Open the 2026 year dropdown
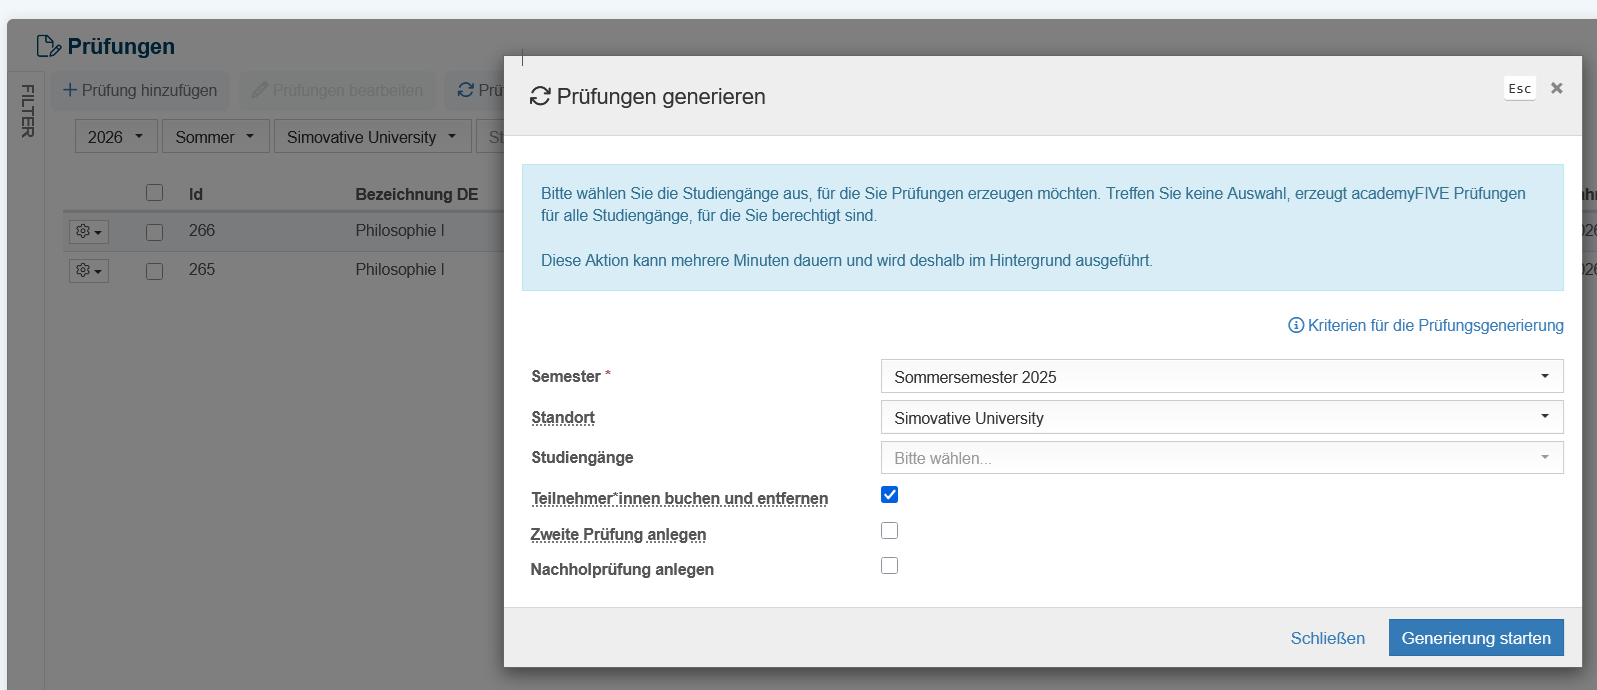 [x=116, y=137]
